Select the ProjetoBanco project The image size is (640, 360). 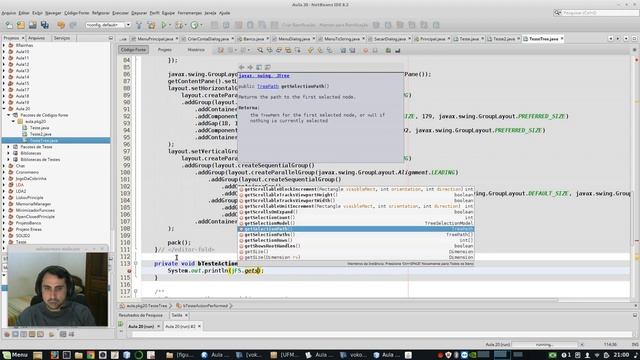click(28, 223)
